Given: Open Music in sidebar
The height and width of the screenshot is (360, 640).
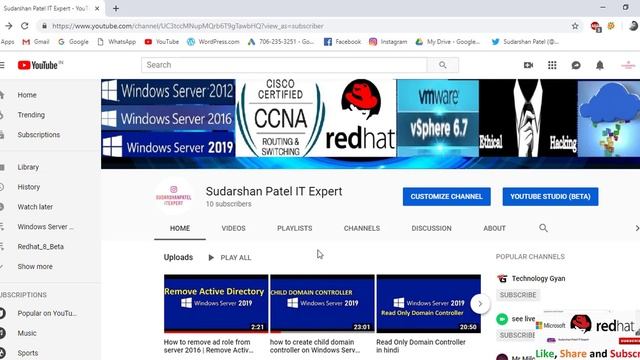Looking at the screenshot, I should coord(27,333).
